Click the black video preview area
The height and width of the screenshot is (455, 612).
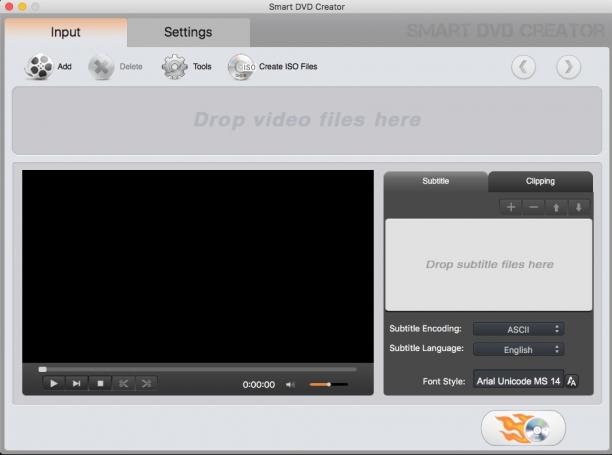[198, 267]
